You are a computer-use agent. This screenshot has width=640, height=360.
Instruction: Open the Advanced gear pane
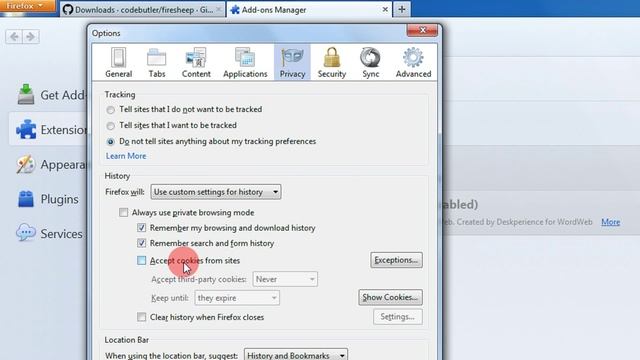click(x=413, y=62)
